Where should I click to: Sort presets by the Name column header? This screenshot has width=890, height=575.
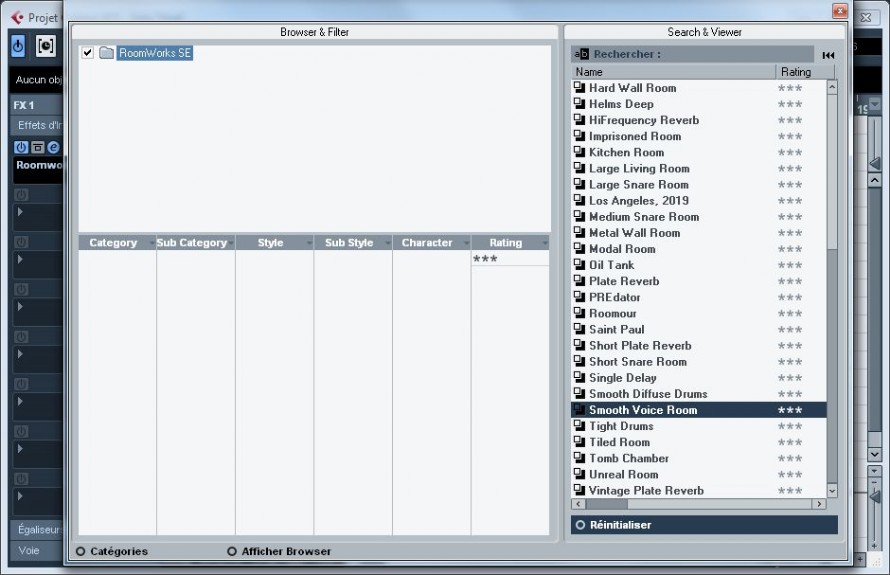click(x=672, y=72)
